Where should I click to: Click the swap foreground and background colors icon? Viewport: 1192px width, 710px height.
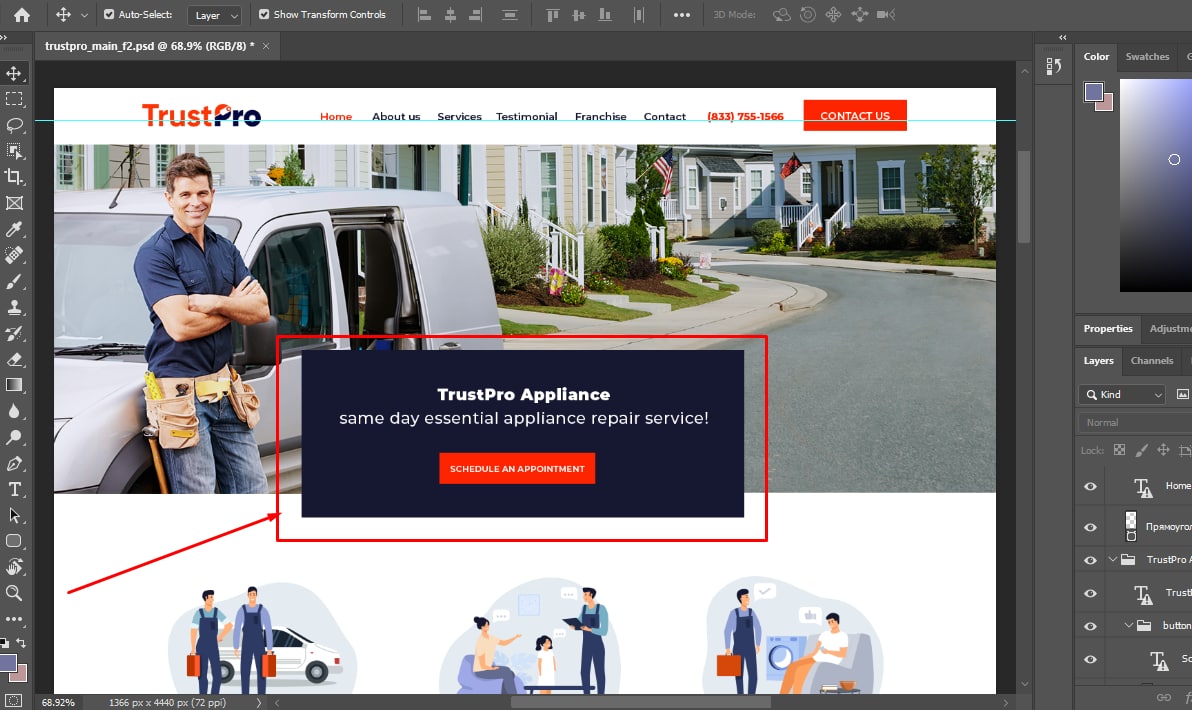point(21,642)
